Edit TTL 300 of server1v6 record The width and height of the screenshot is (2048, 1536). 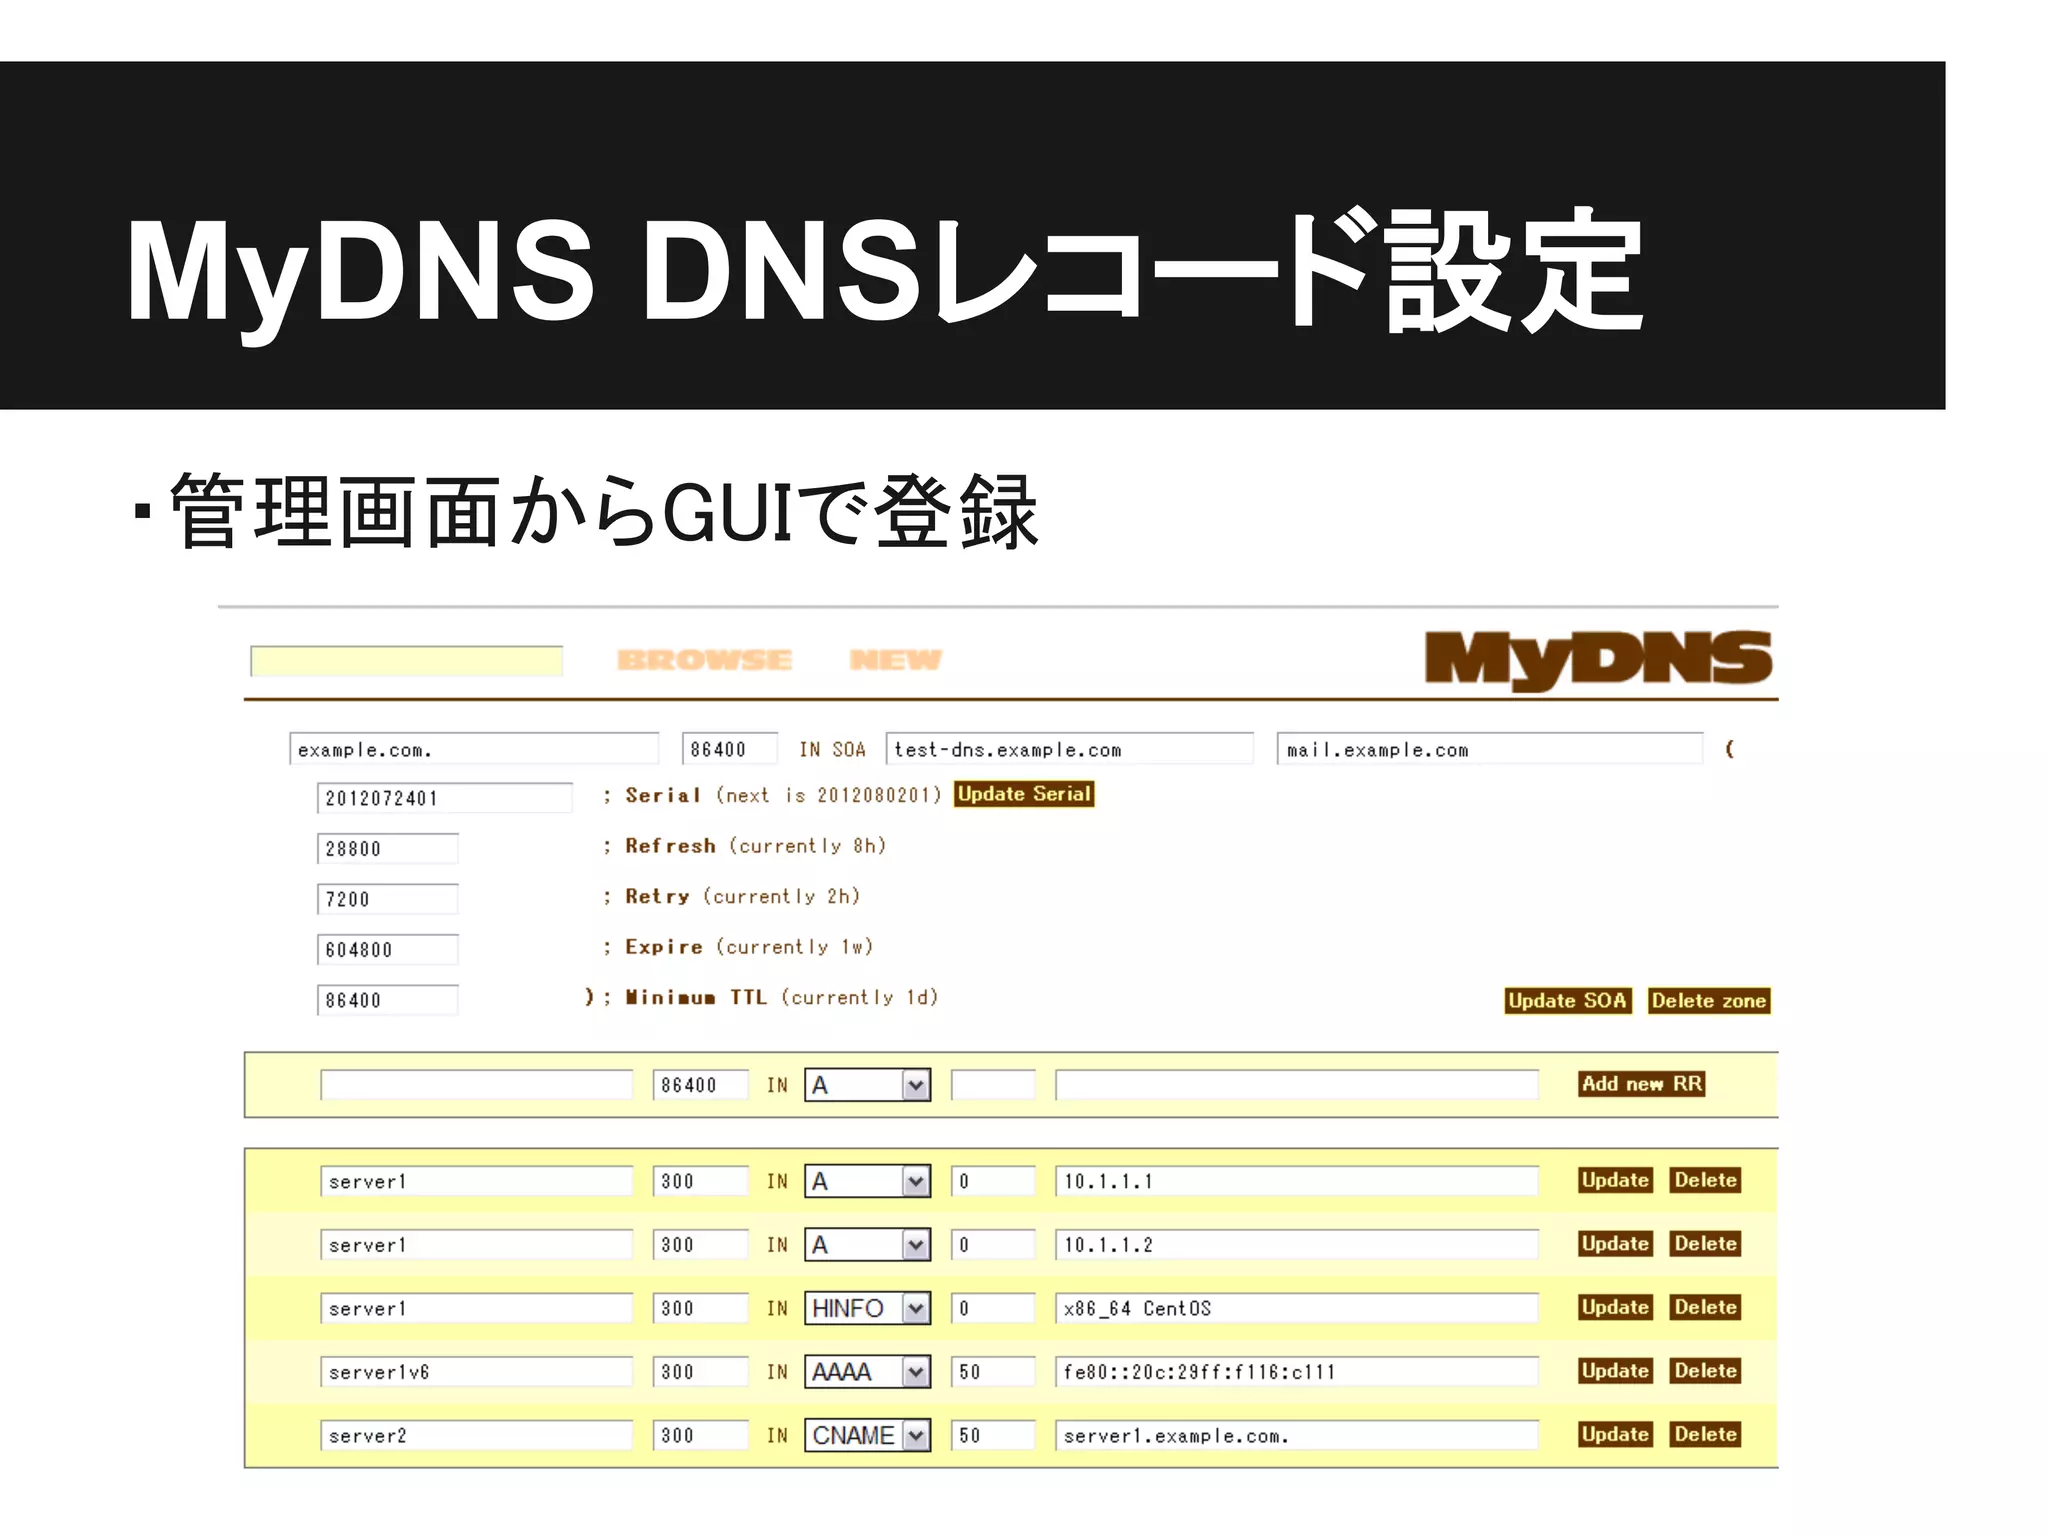(700, 1372)
